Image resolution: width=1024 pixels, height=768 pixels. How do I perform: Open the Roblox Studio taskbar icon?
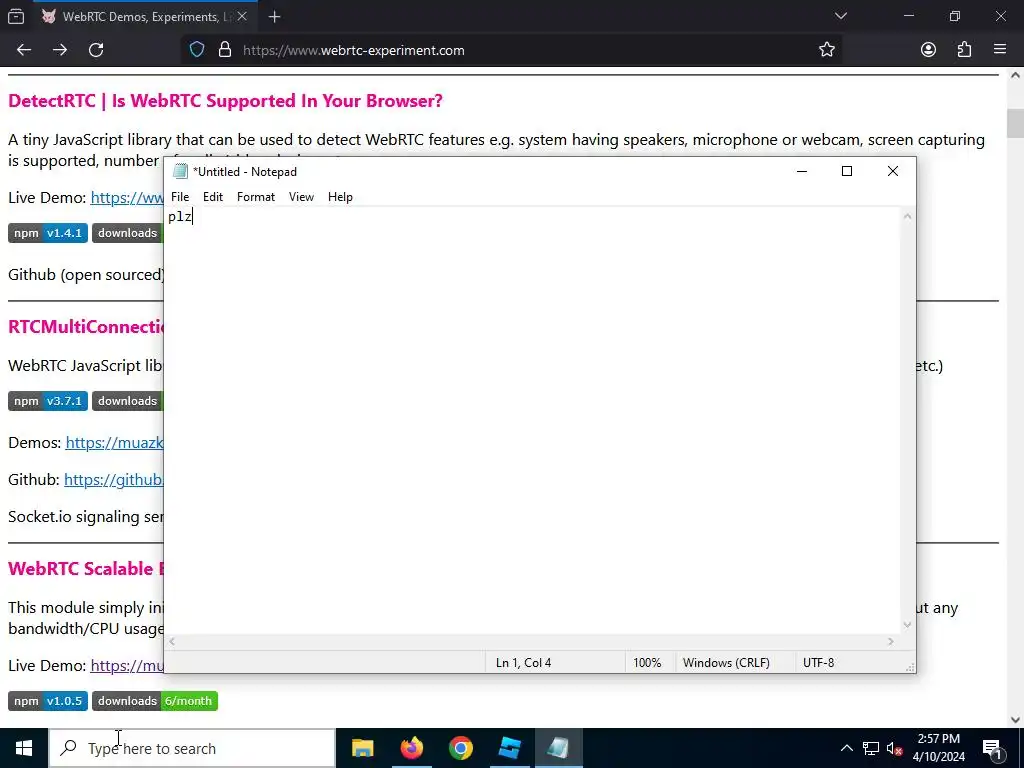click(x=509, y=748)
